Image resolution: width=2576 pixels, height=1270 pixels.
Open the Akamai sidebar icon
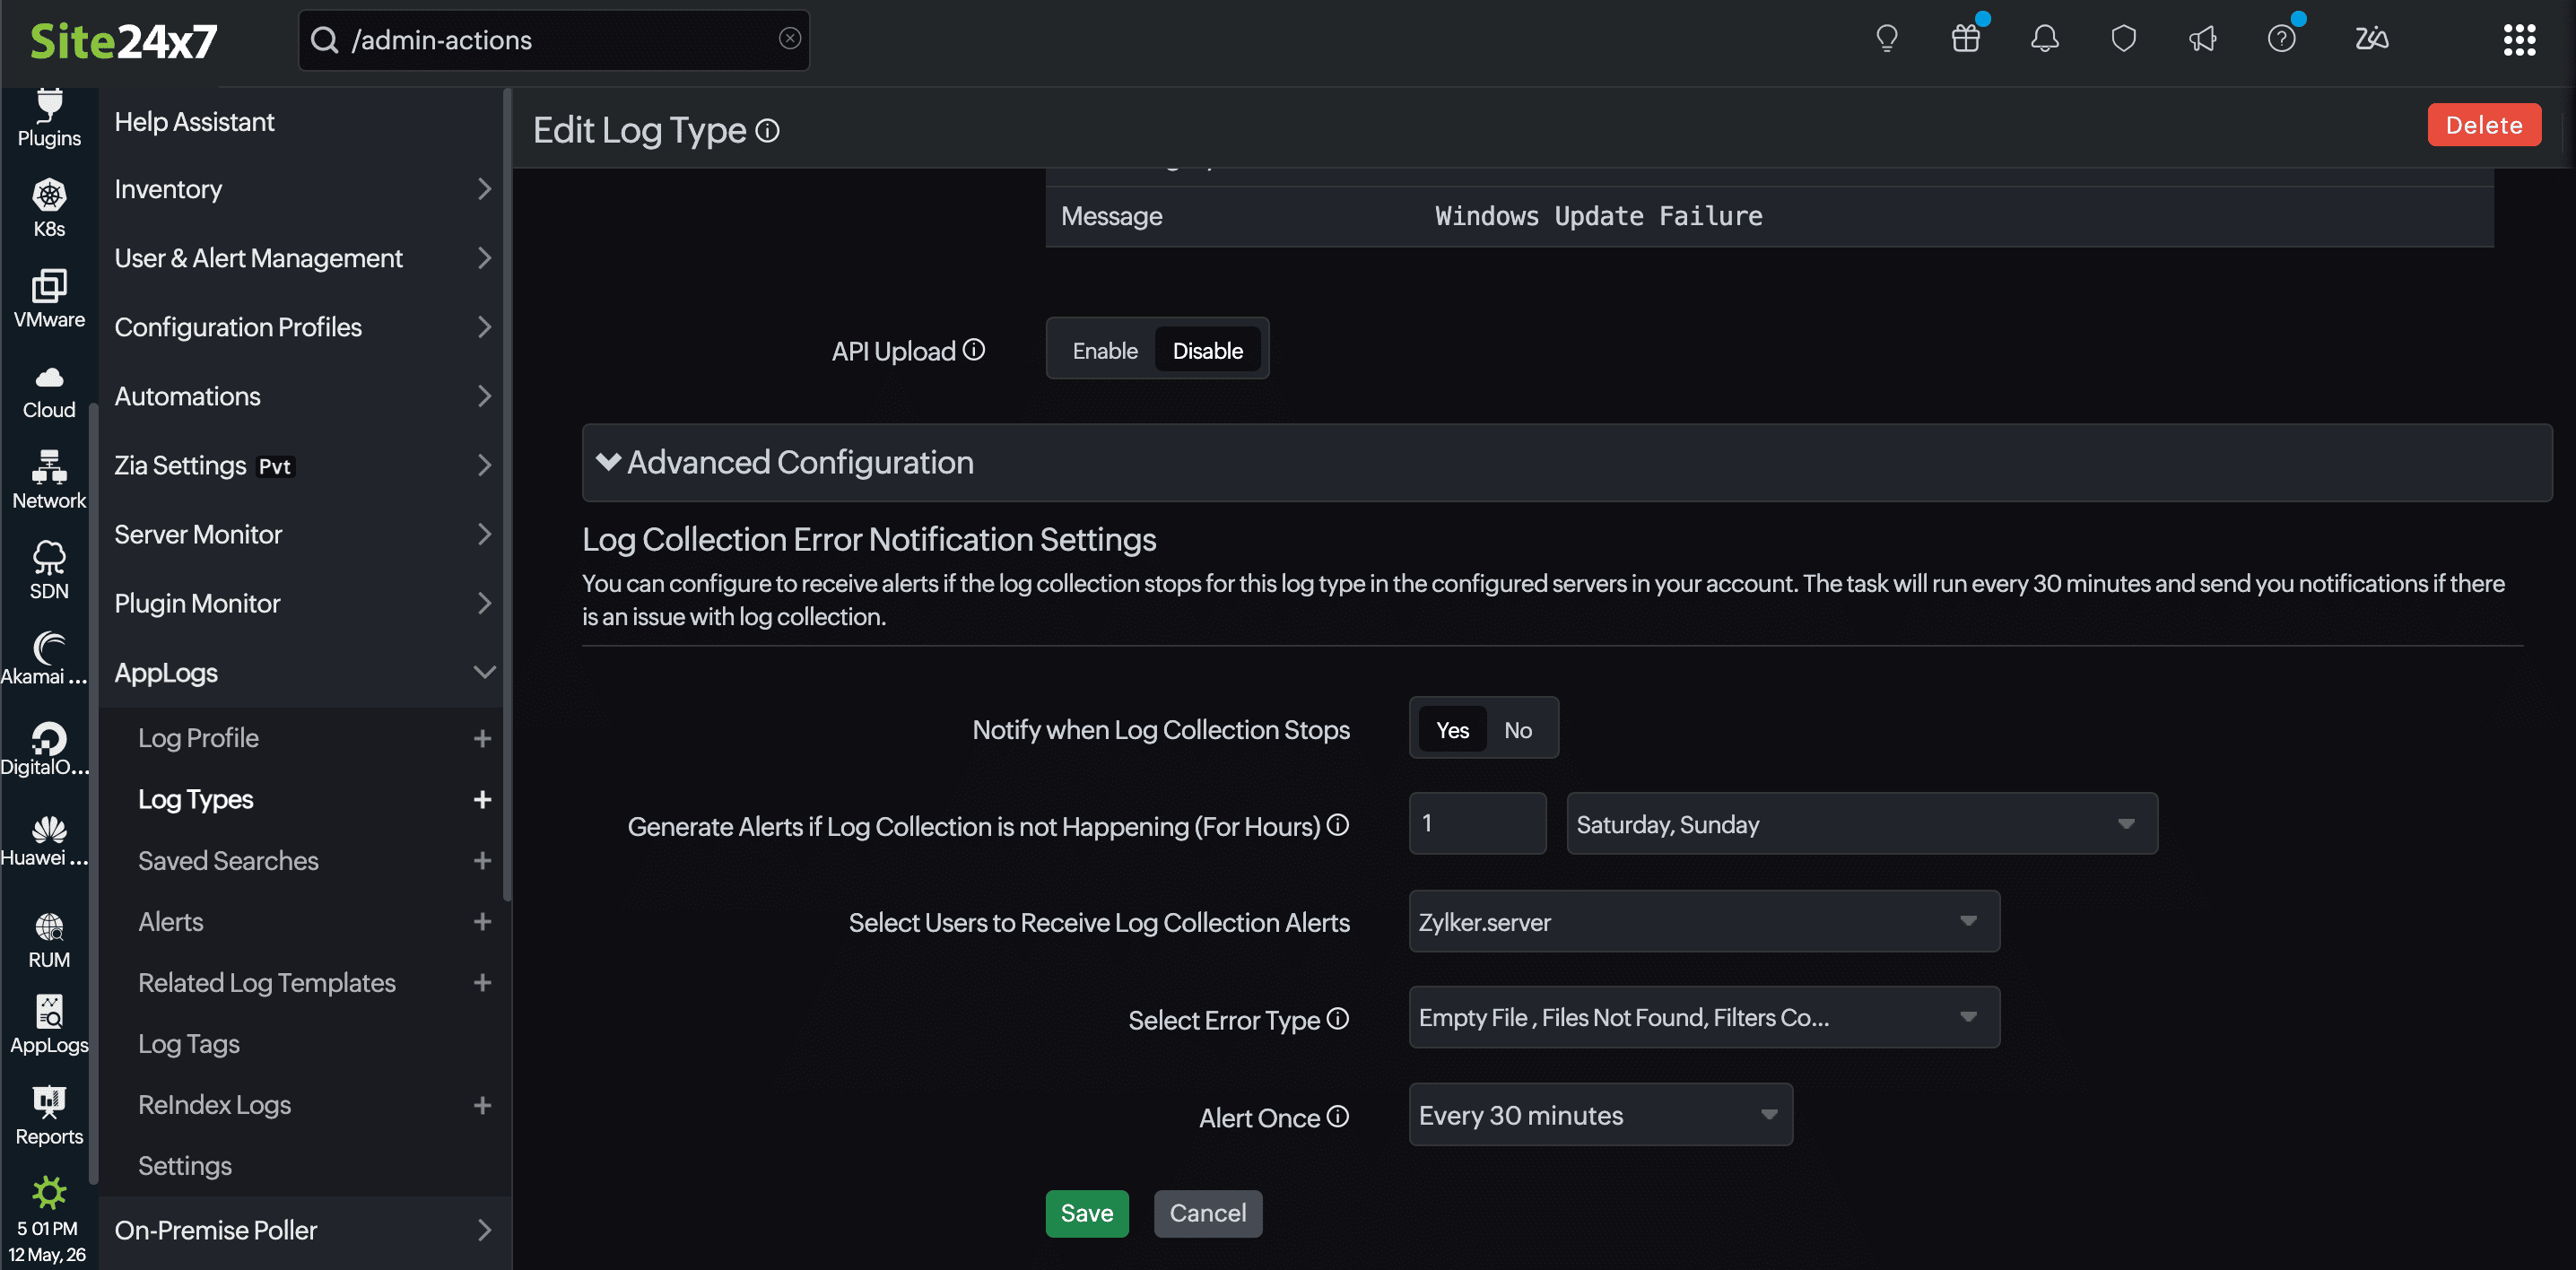tap(45, 658)
